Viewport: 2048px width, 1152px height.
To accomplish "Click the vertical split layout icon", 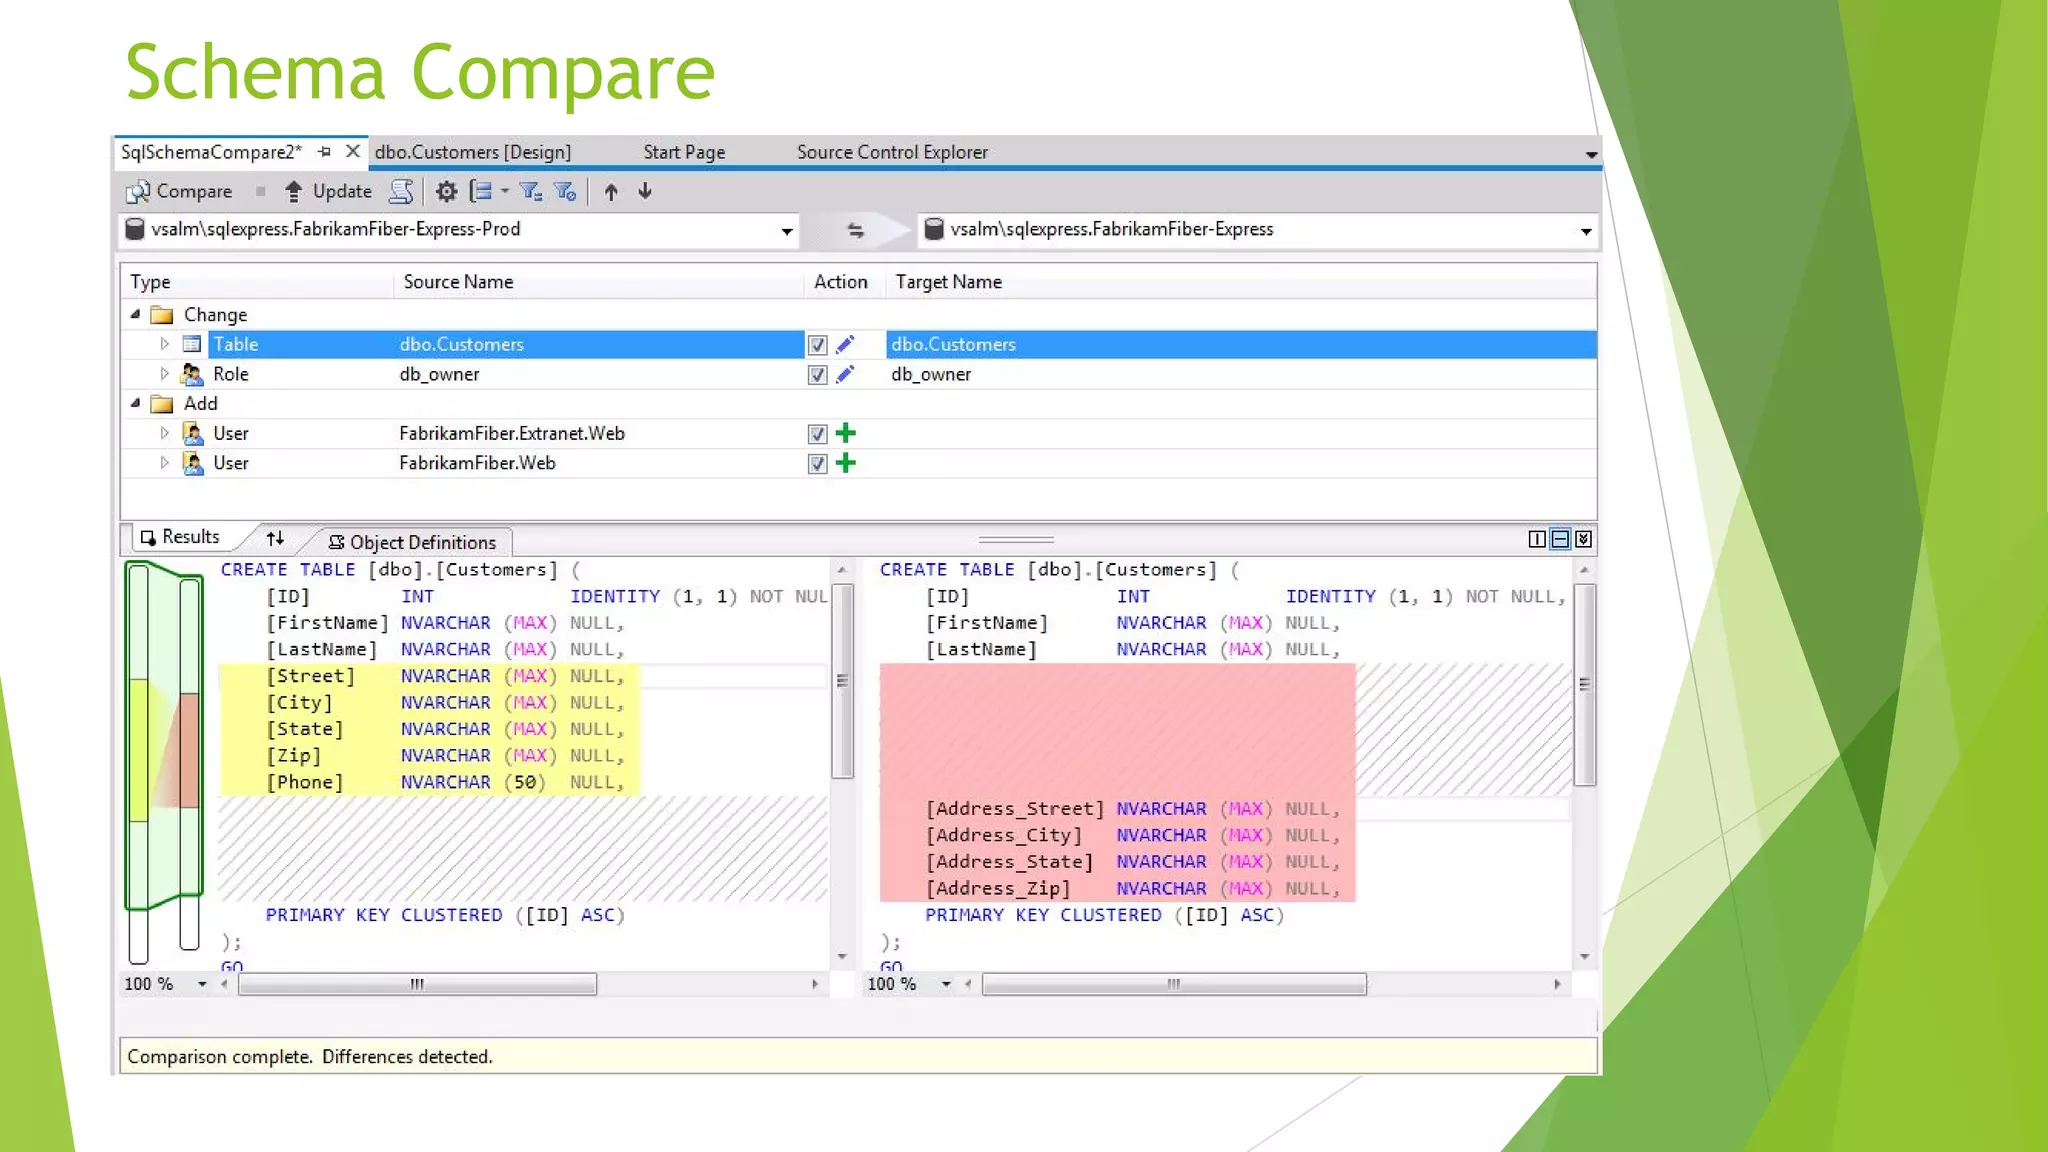I will click(1537, 539).
